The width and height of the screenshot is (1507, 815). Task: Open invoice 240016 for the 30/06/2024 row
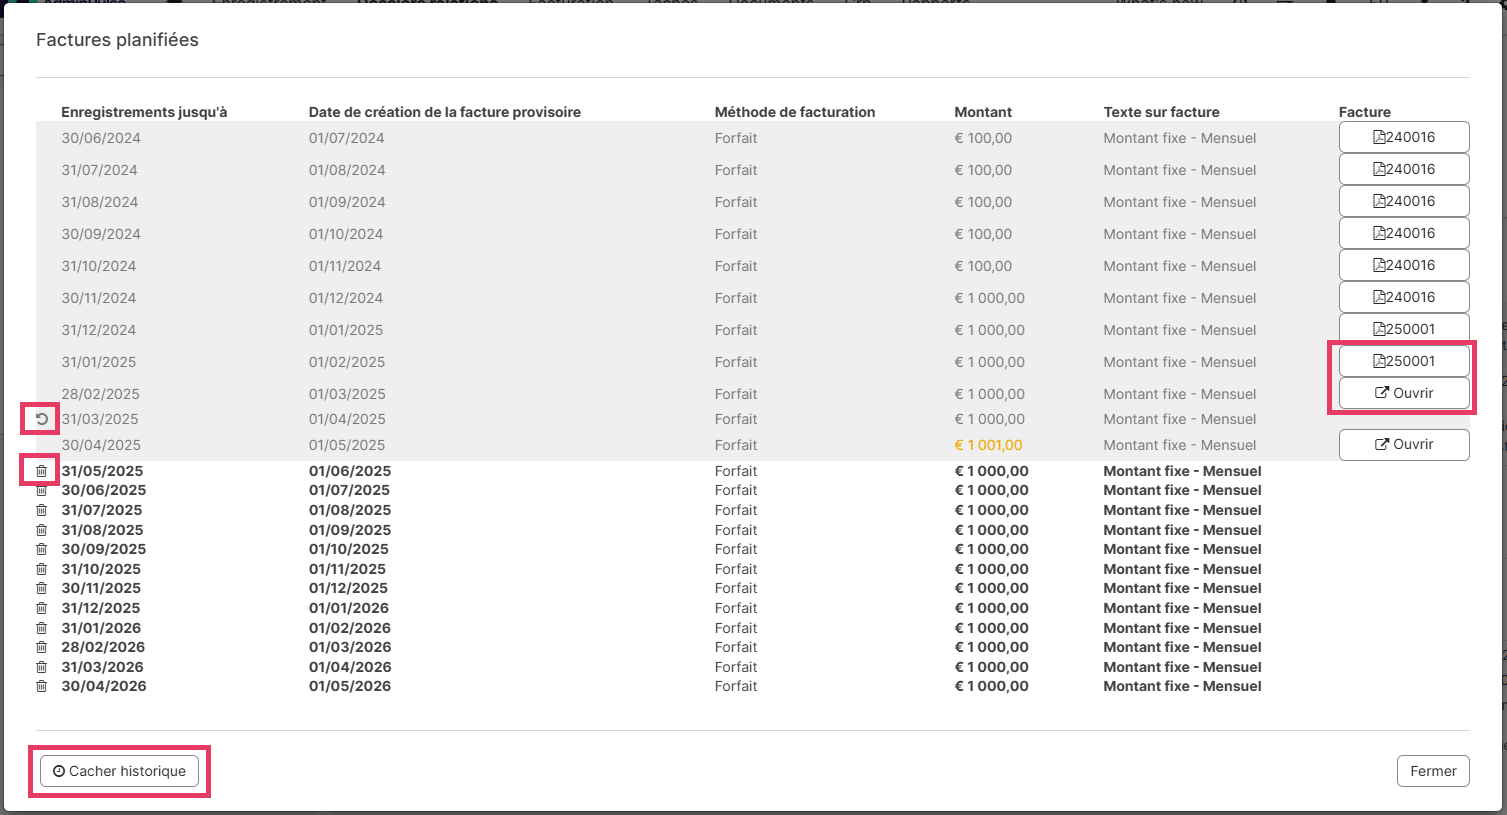tap(1403, 138)
